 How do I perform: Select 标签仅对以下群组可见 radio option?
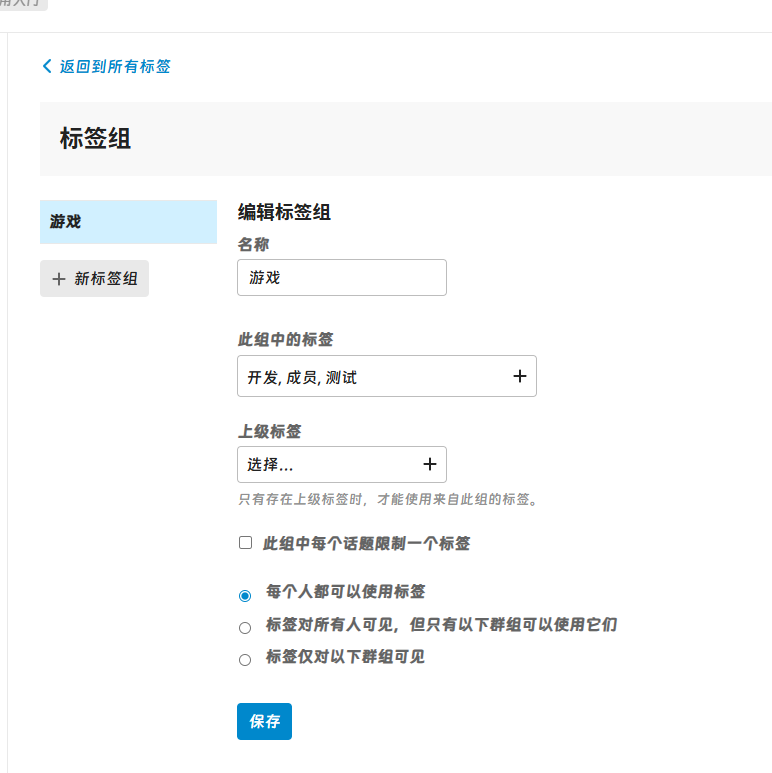[x=245, y=660]
